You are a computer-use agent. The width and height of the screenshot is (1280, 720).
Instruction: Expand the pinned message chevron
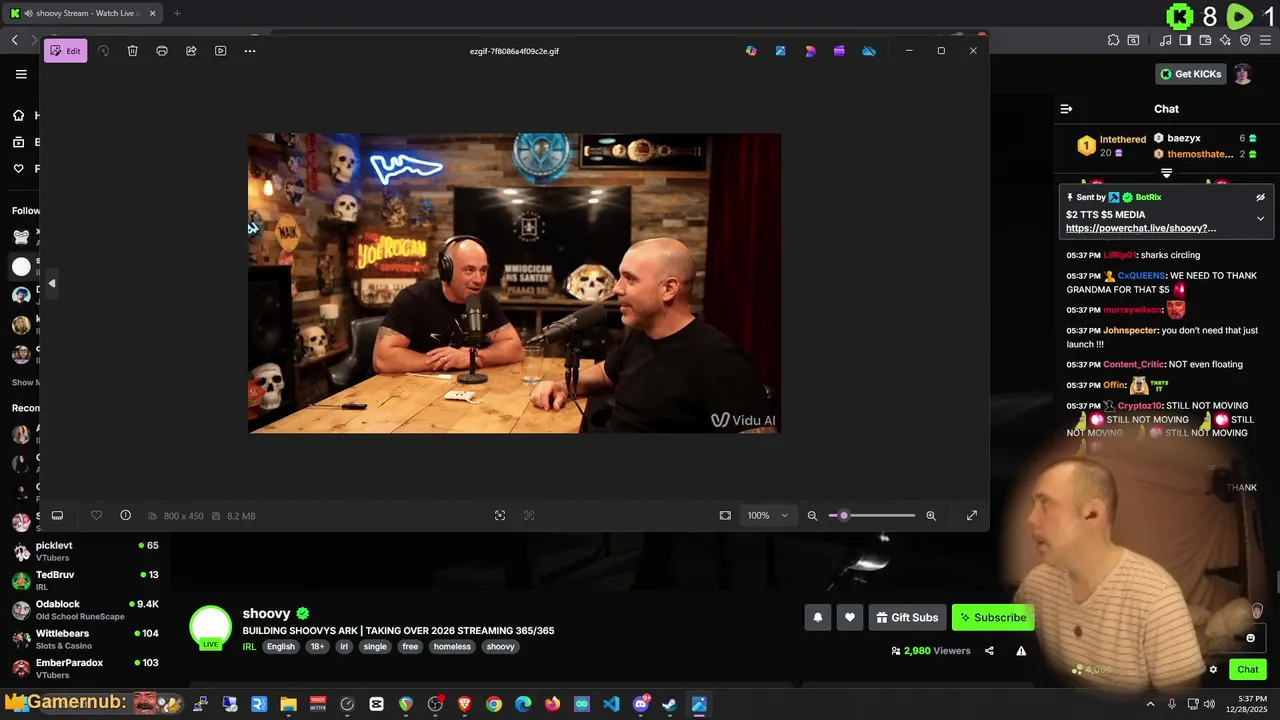[1260, 218]
